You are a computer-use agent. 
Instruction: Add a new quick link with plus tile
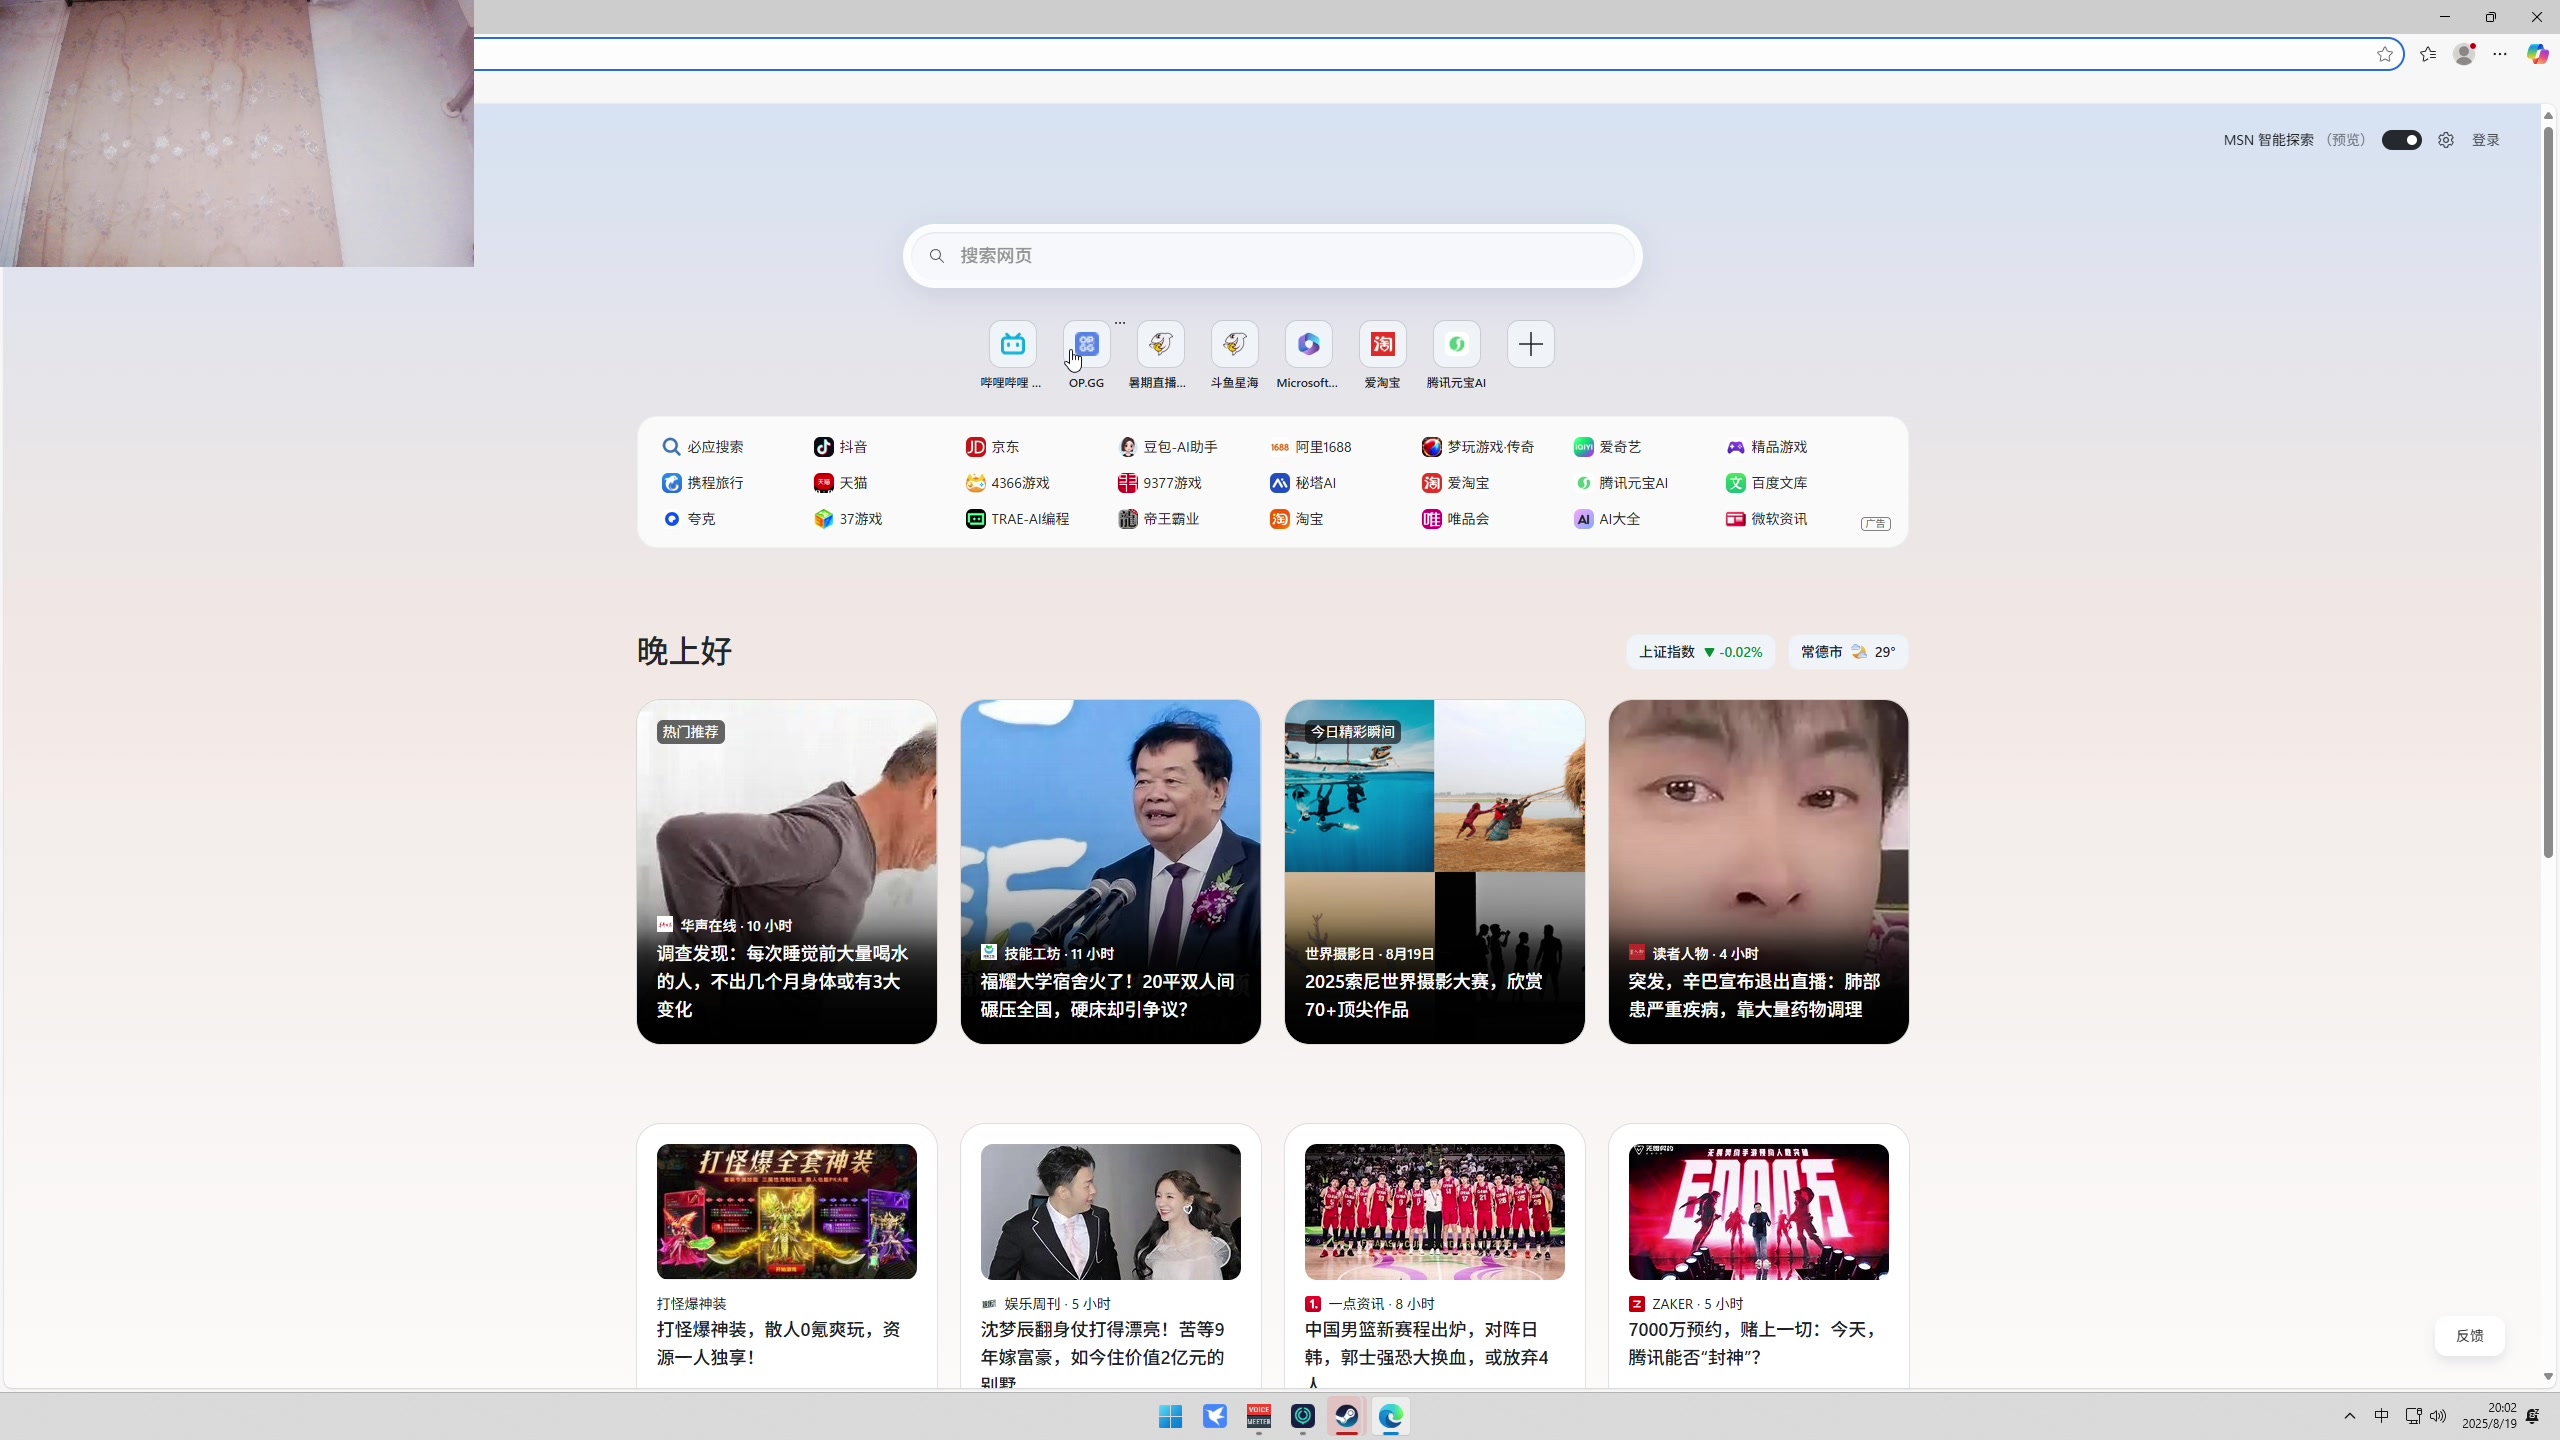tap(1530, 345)
